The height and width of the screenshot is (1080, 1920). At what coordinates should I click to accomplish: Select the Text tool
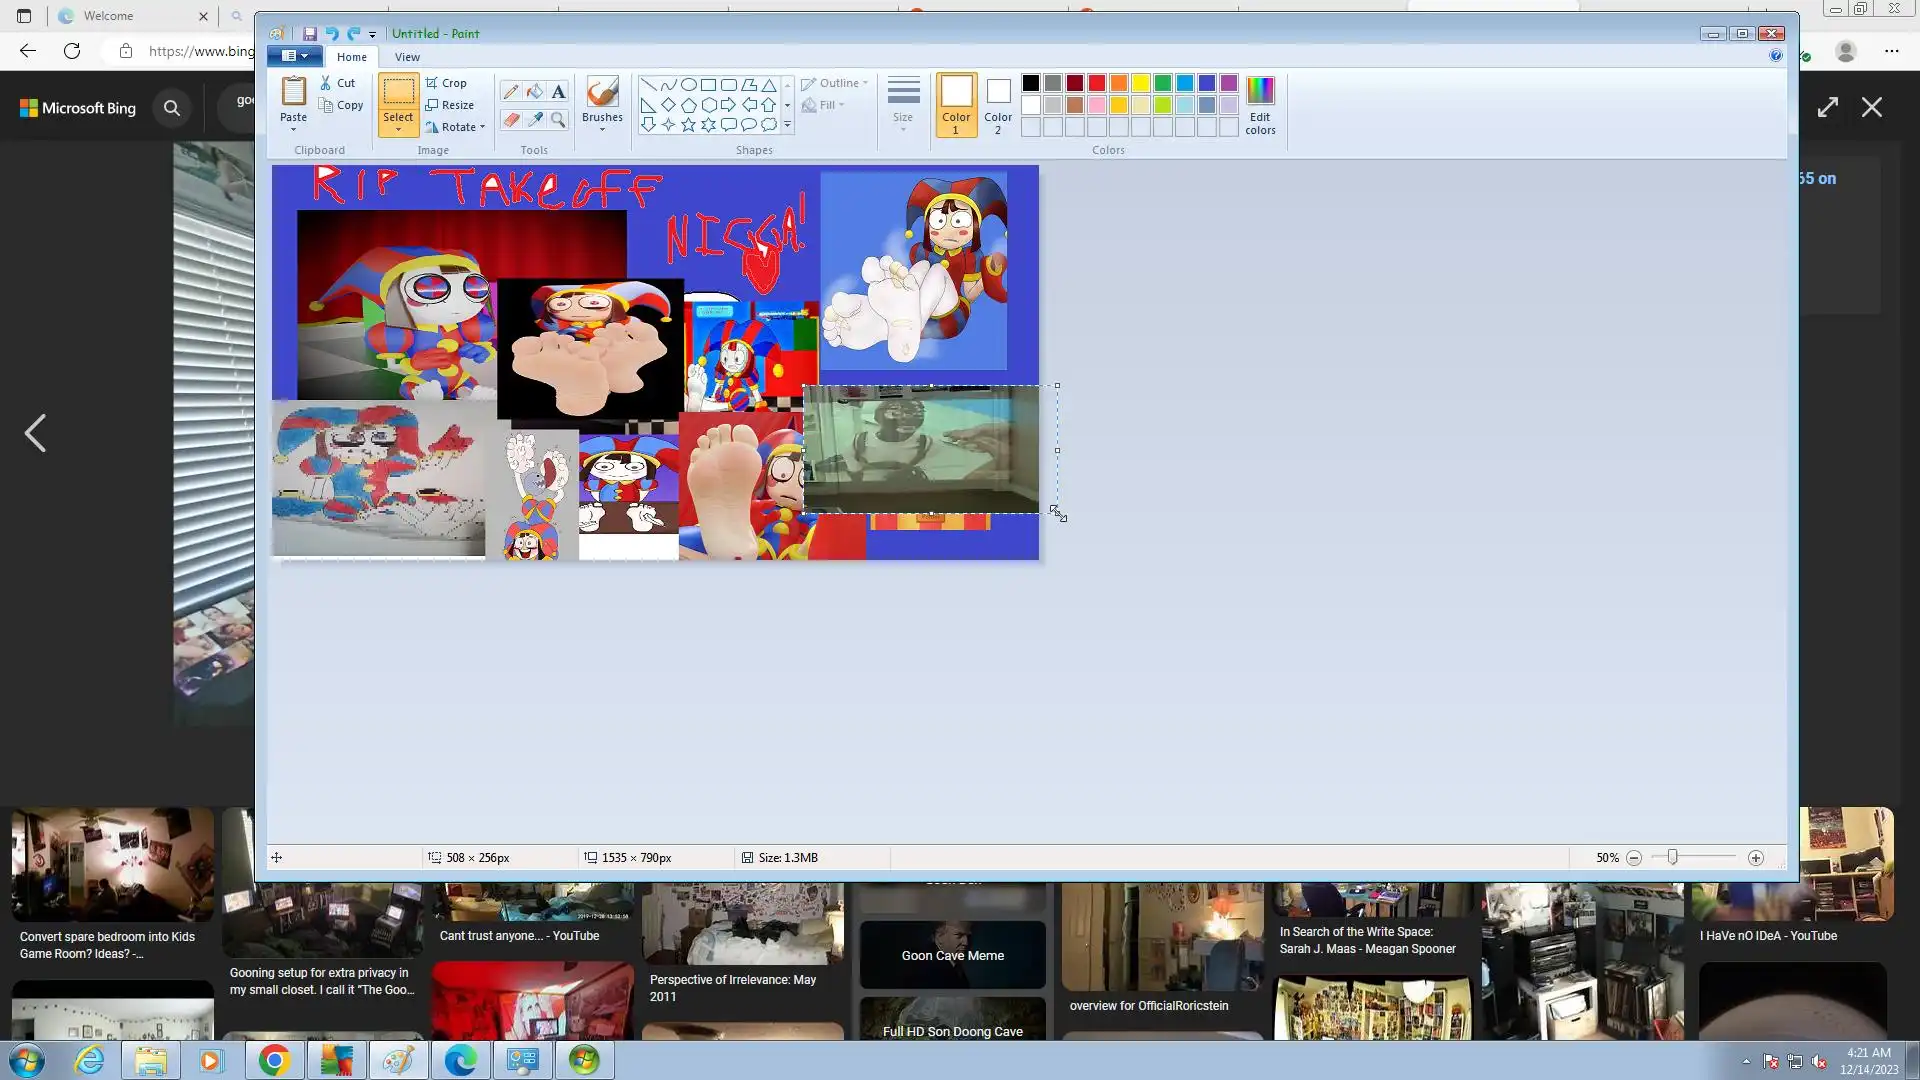pos(558,92)
